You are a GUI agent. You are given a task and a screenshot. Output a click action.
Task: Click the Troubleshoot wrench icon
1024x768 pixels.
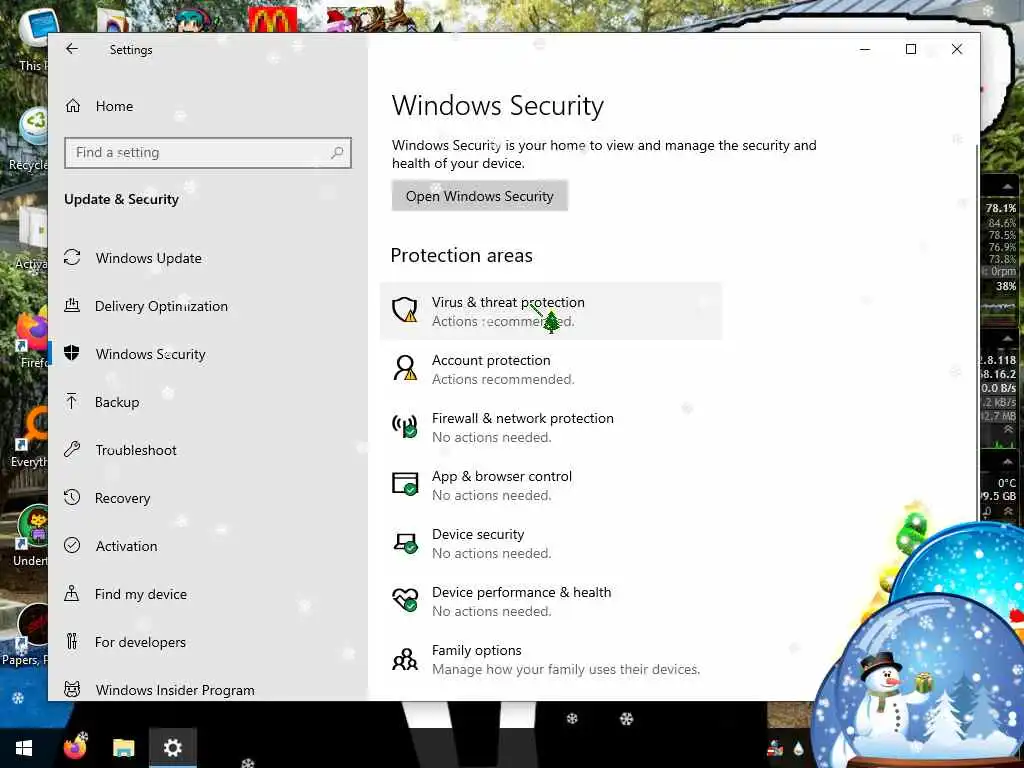[x=72, y=449]
